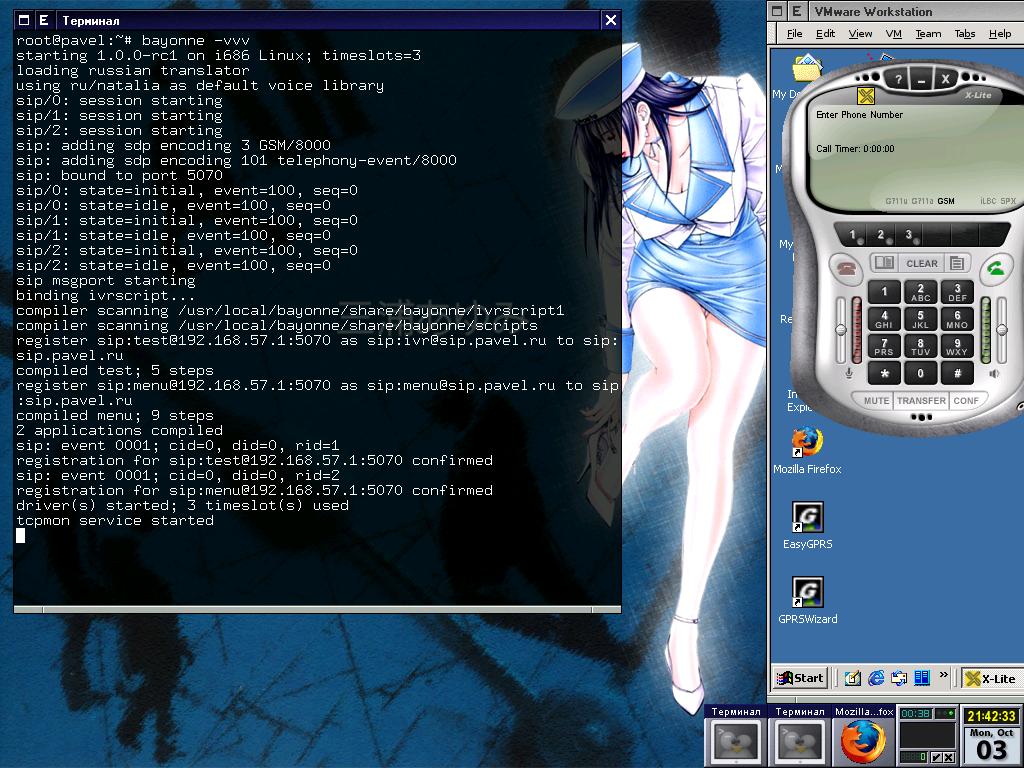
Task: Click the Windows Start button
Action: pyautogui.click(x=800, y=678)
